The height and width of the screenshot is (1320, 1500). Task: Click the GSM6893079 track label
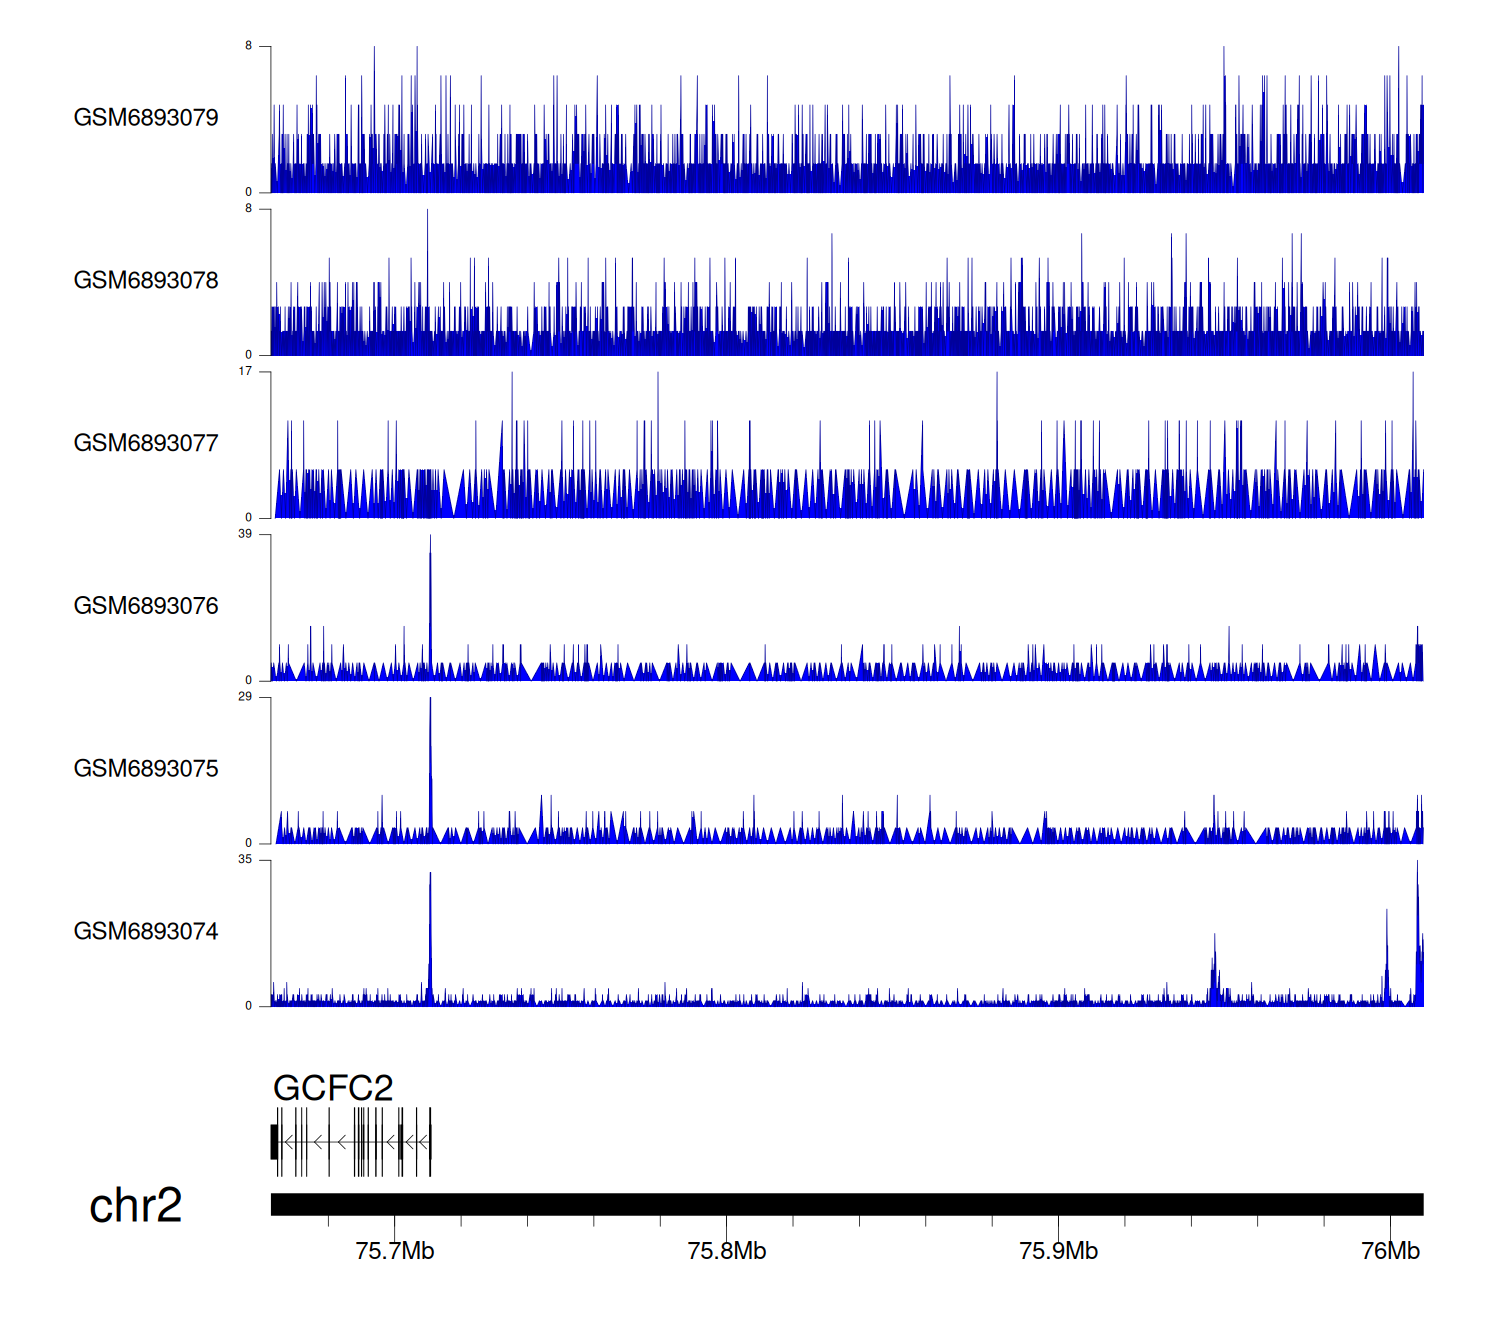pyautogui.click(x=146, y=118)
